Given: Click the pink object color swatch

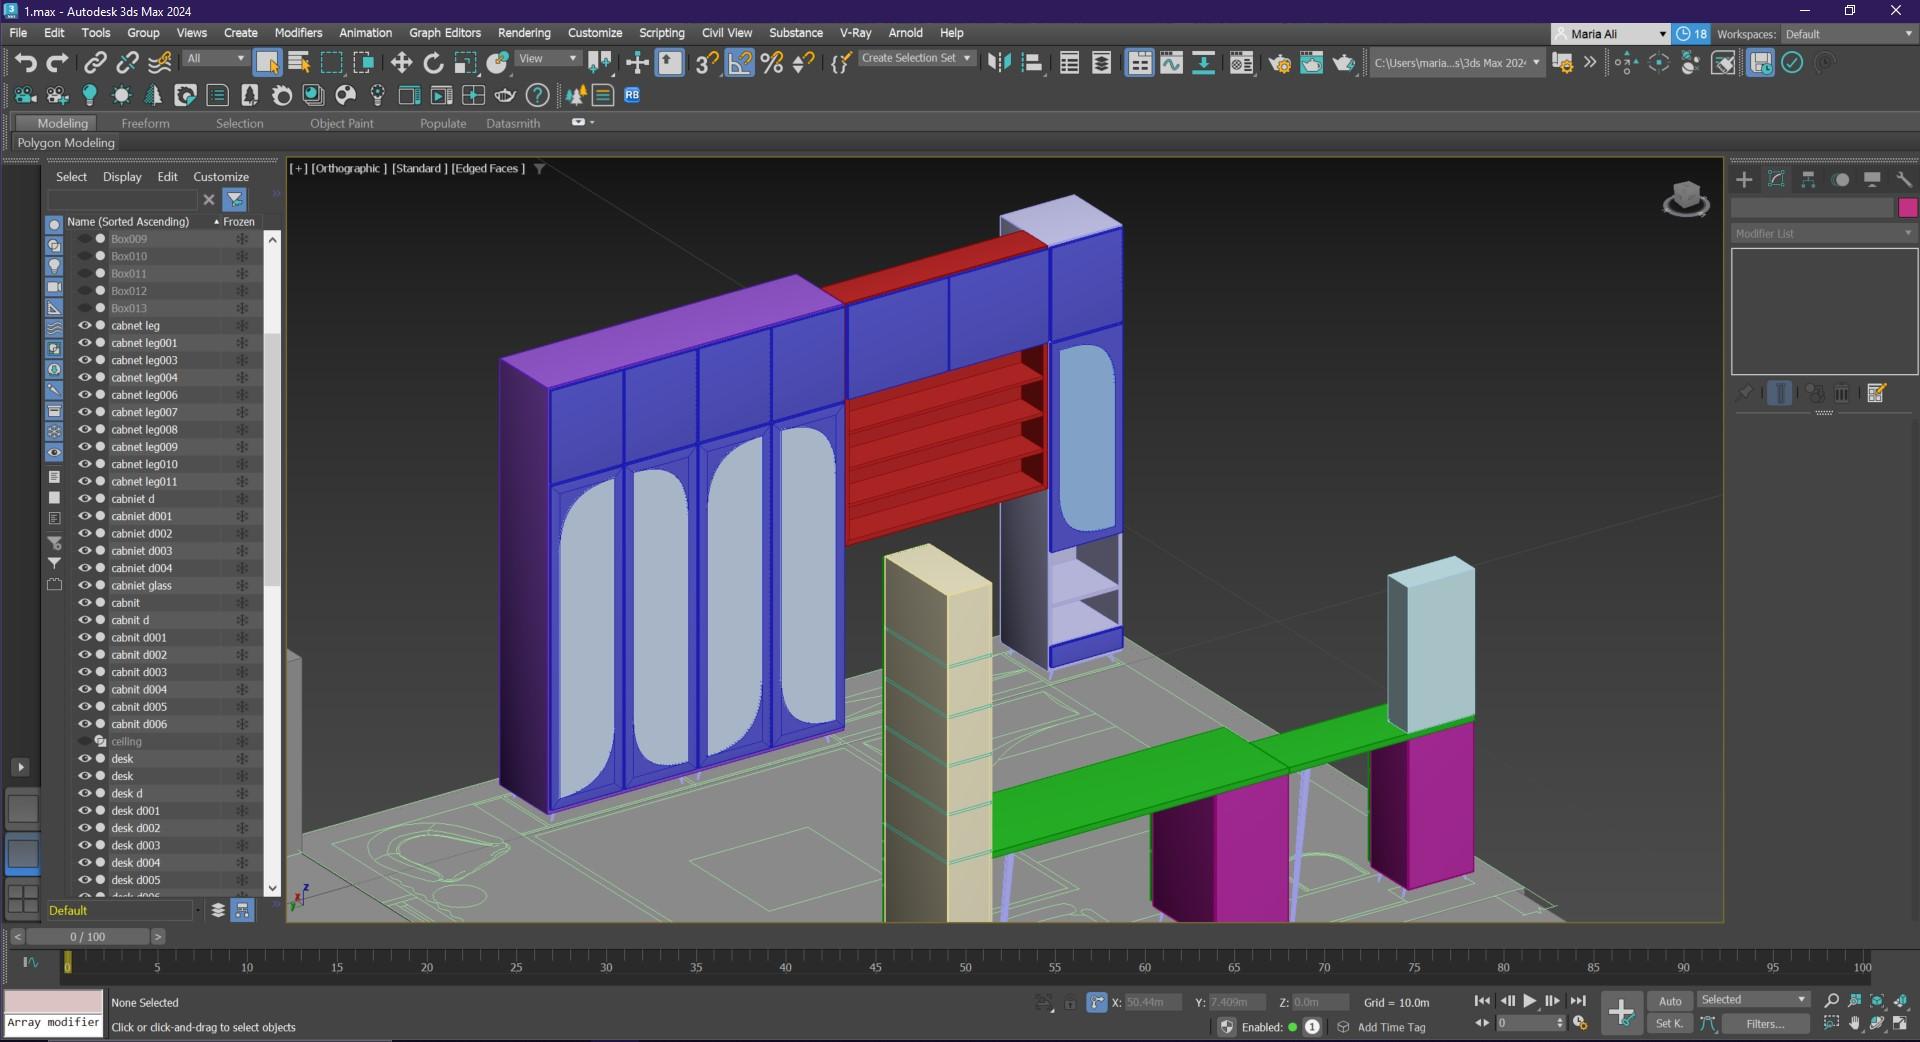Looking at the screenshot, I should (x=1907, y=207).
